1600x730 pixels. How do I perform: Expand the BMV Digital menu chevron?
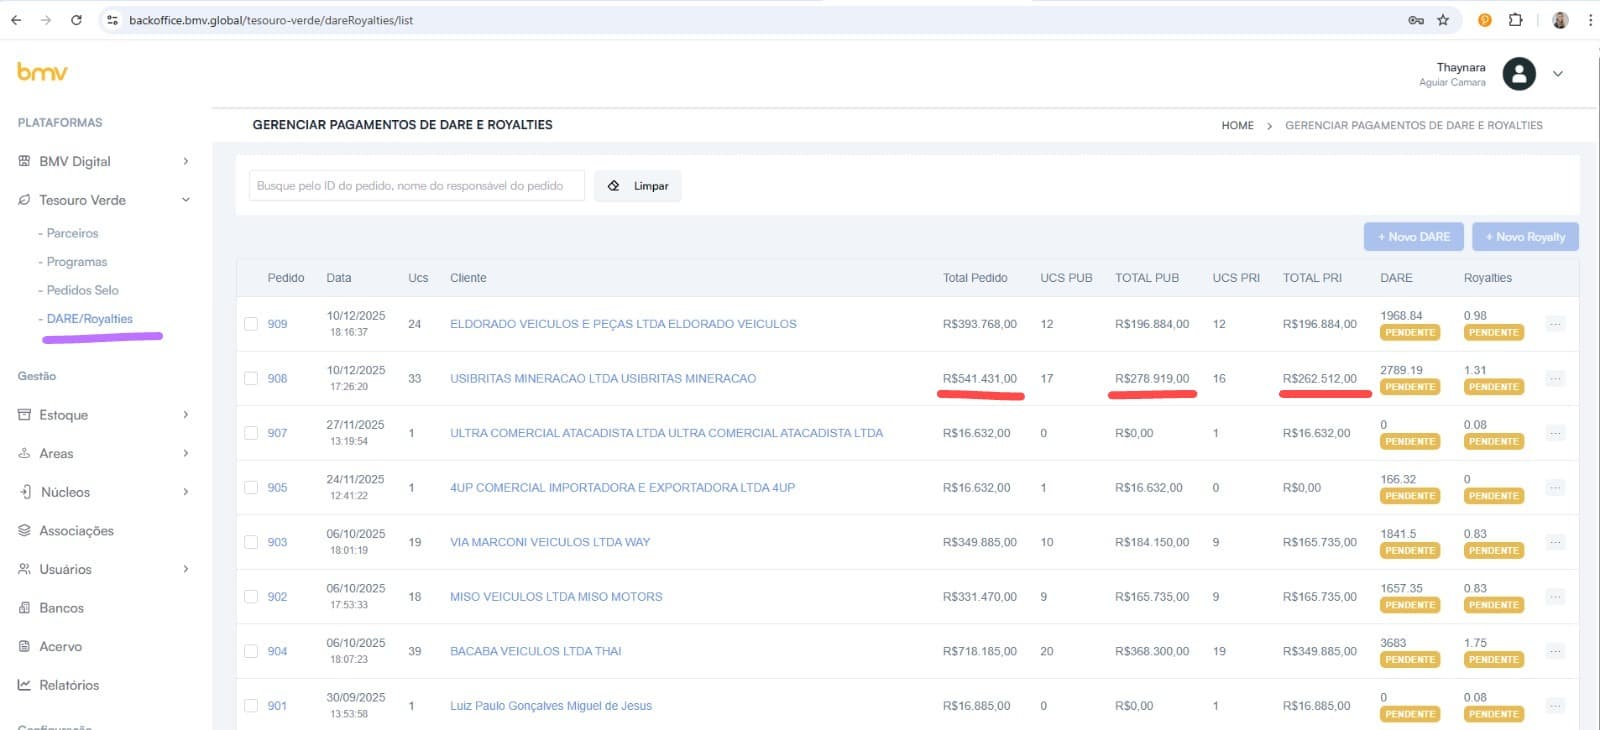pyautogui.click(x=186, y=161)
